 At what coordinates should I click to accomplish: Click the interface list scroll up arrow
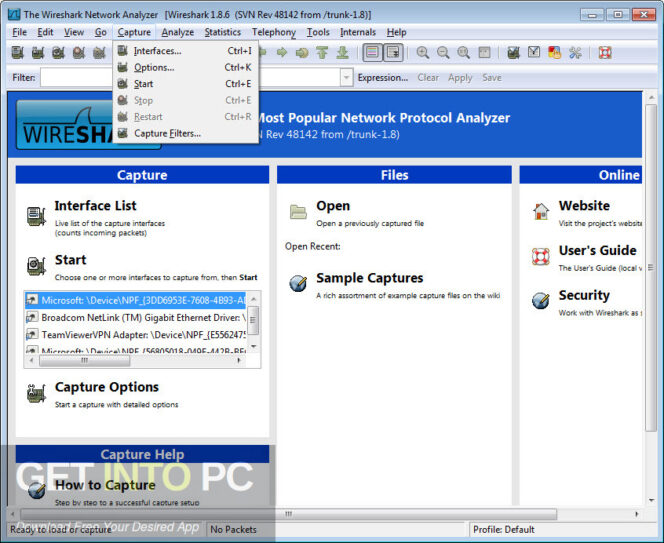coord(254,299)
